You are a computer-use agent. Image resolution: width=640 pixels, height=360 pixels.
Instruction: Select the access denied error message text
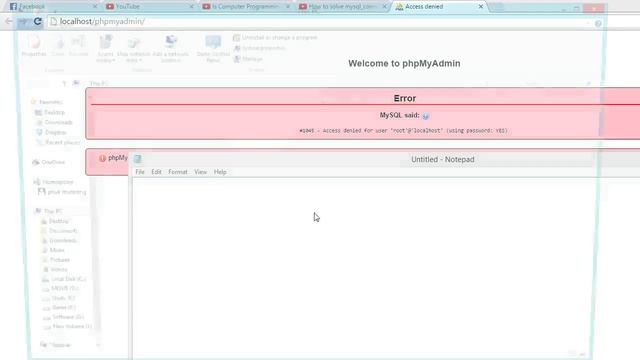pyautogui.click(x=403, y=131)
